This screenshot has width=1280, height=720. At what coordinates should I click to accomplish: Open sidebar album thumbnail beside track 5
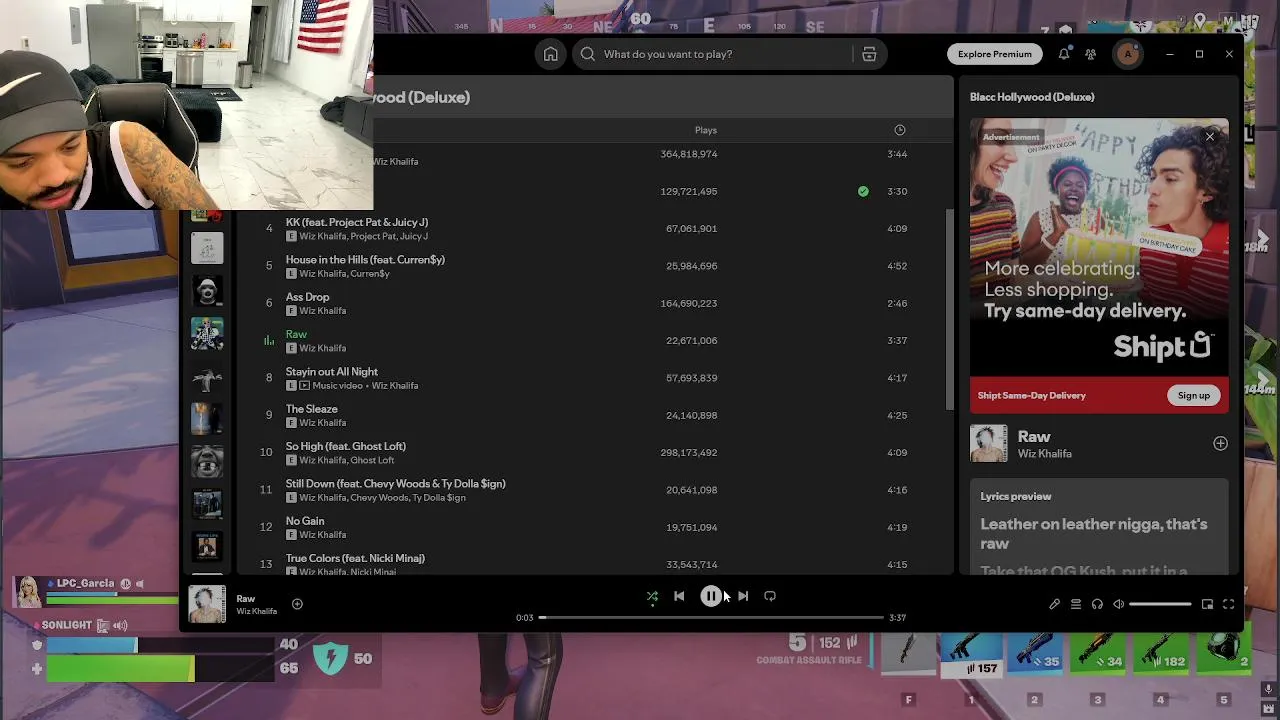coord(207,291)
